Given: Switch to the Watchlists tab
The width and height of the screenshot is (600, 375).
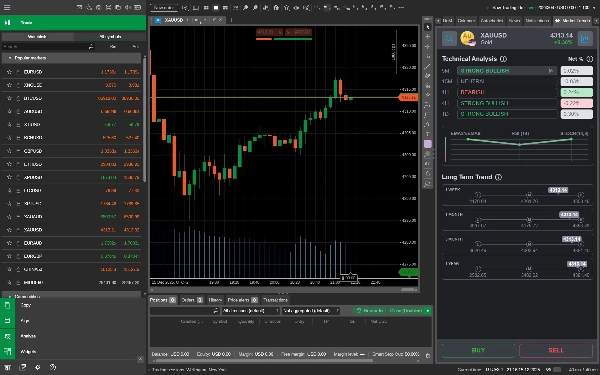Looking at the screenshot, I should coord(37,37).
